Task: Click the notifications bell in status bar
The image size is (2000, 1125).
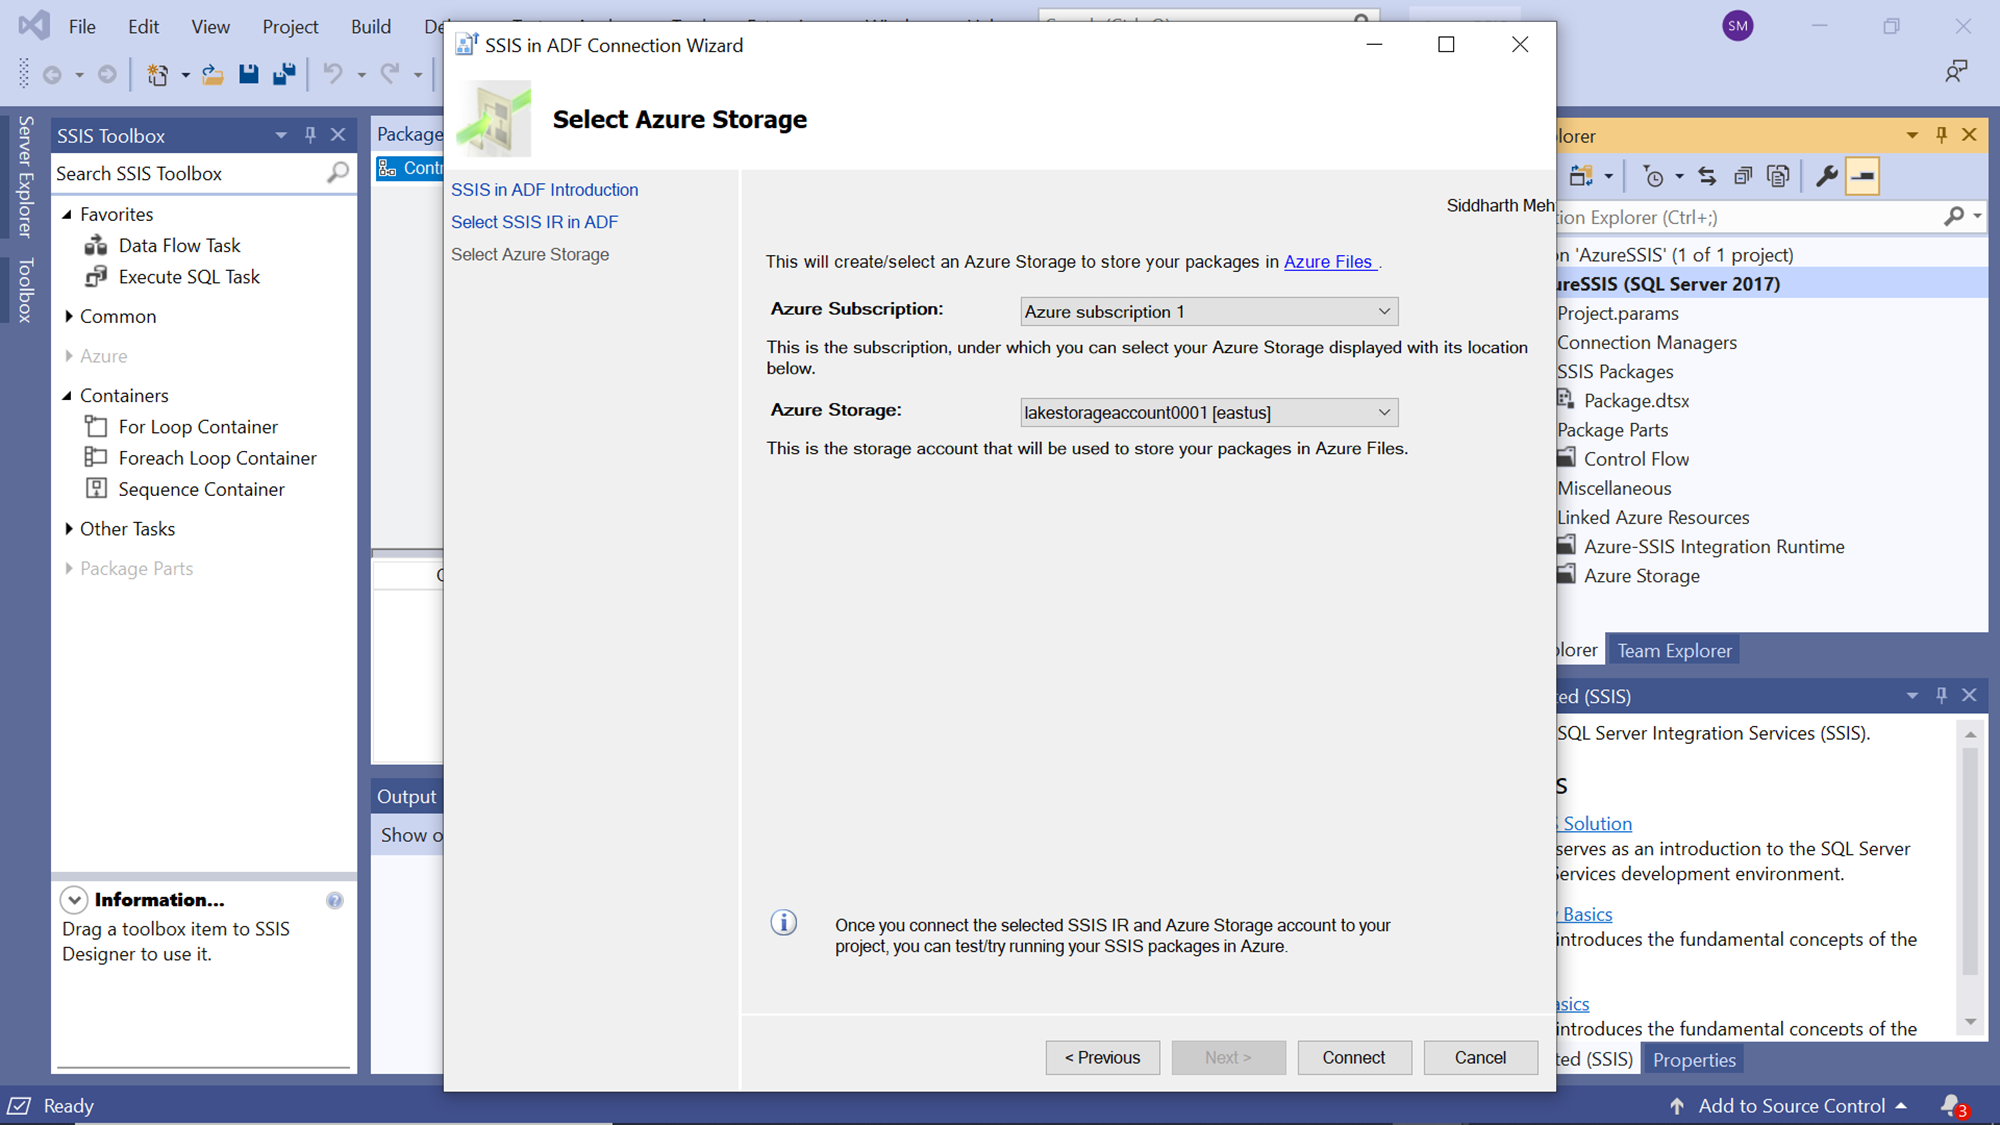Action: (1952, 1105)
